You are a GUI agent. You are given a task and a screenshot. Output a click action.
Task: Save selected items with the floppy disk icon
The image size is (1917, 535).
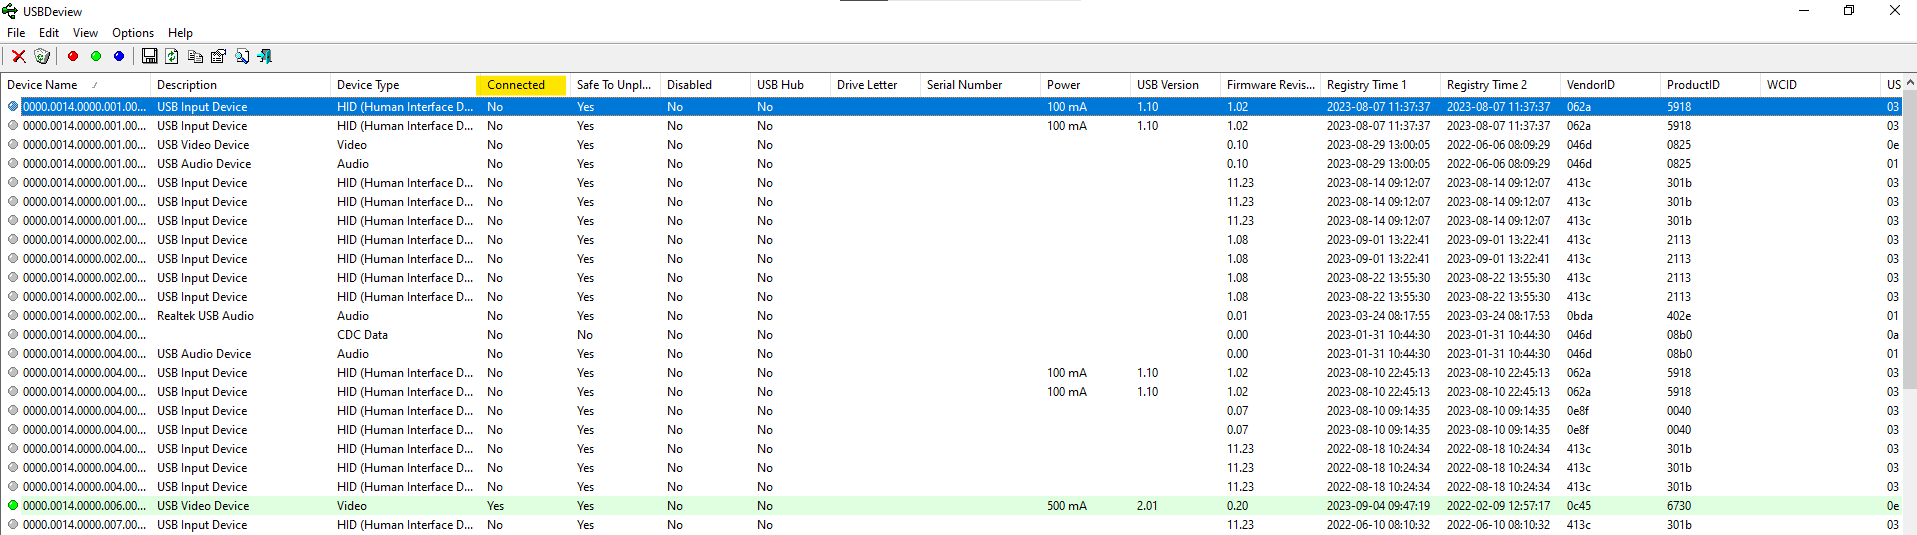coord(149,56)
